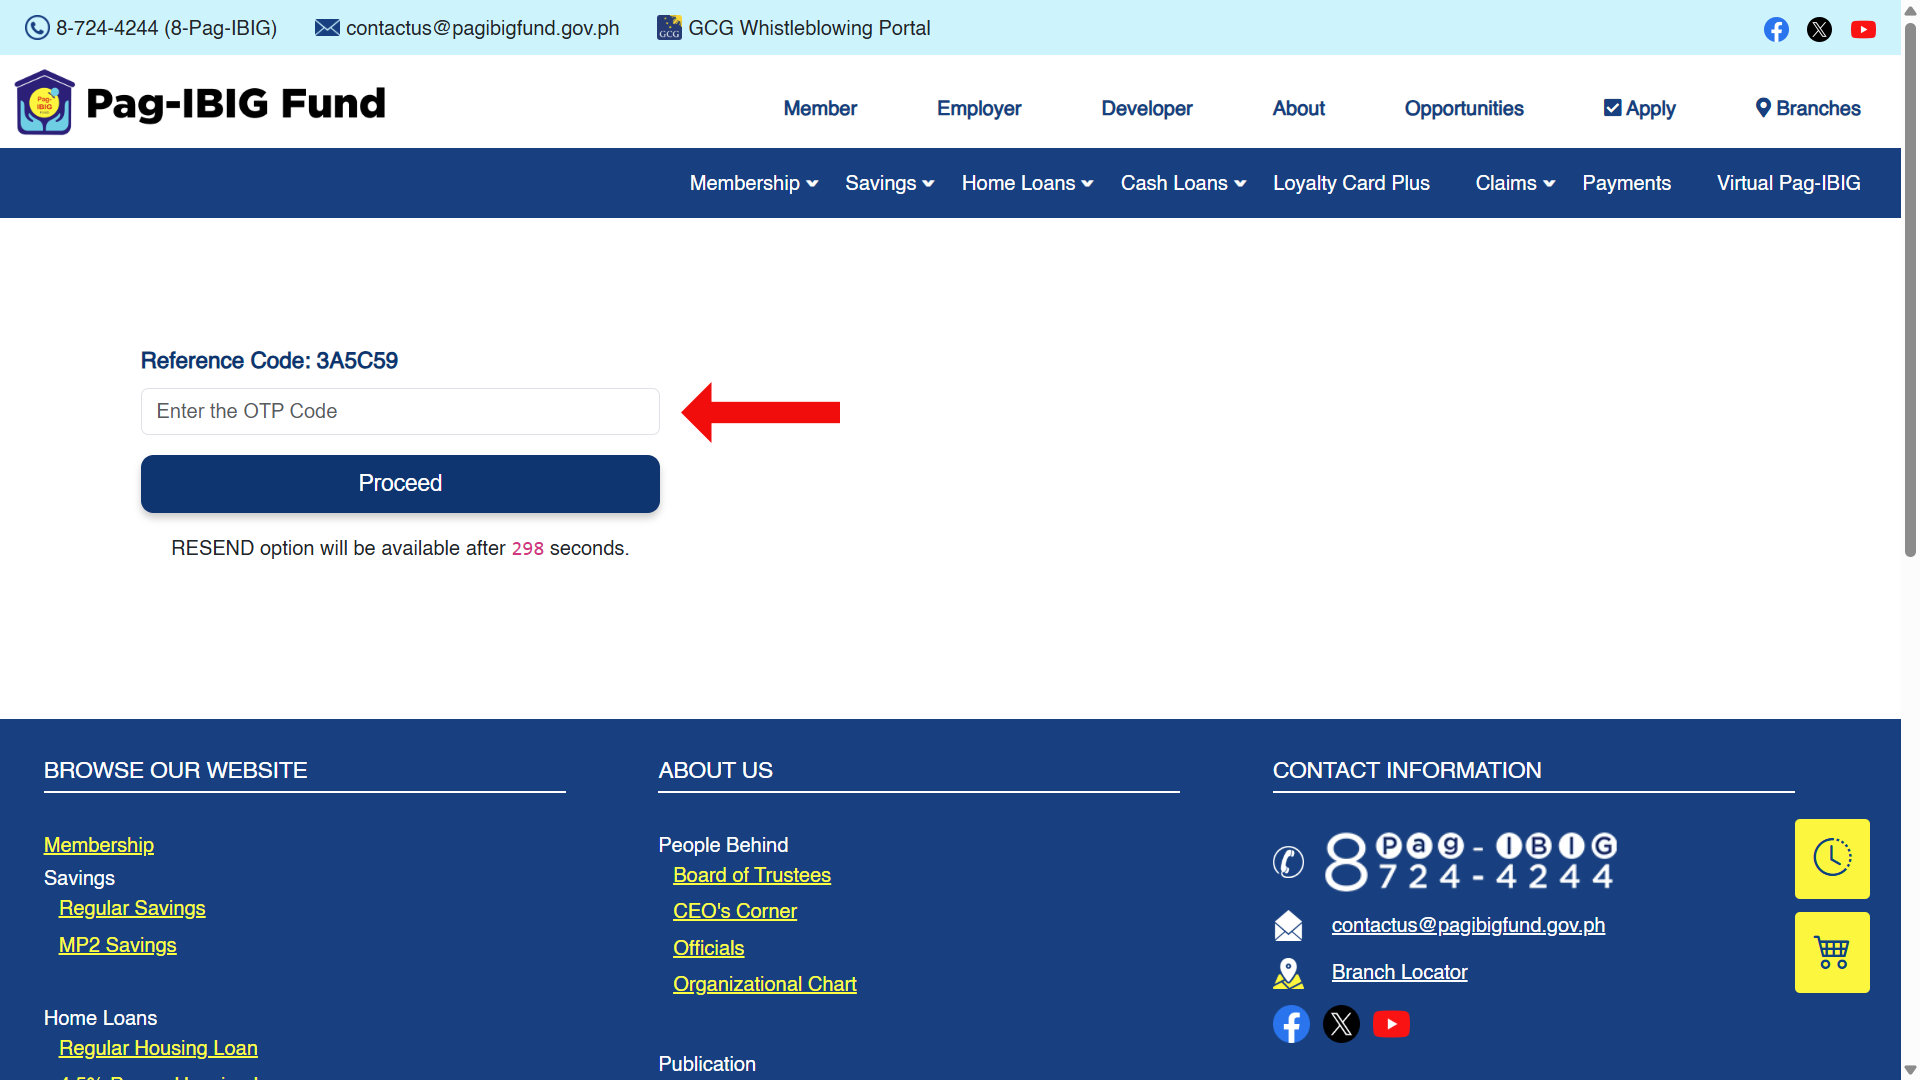
Task: Expand the Membership dropdown menu
Action: [754, 183]
